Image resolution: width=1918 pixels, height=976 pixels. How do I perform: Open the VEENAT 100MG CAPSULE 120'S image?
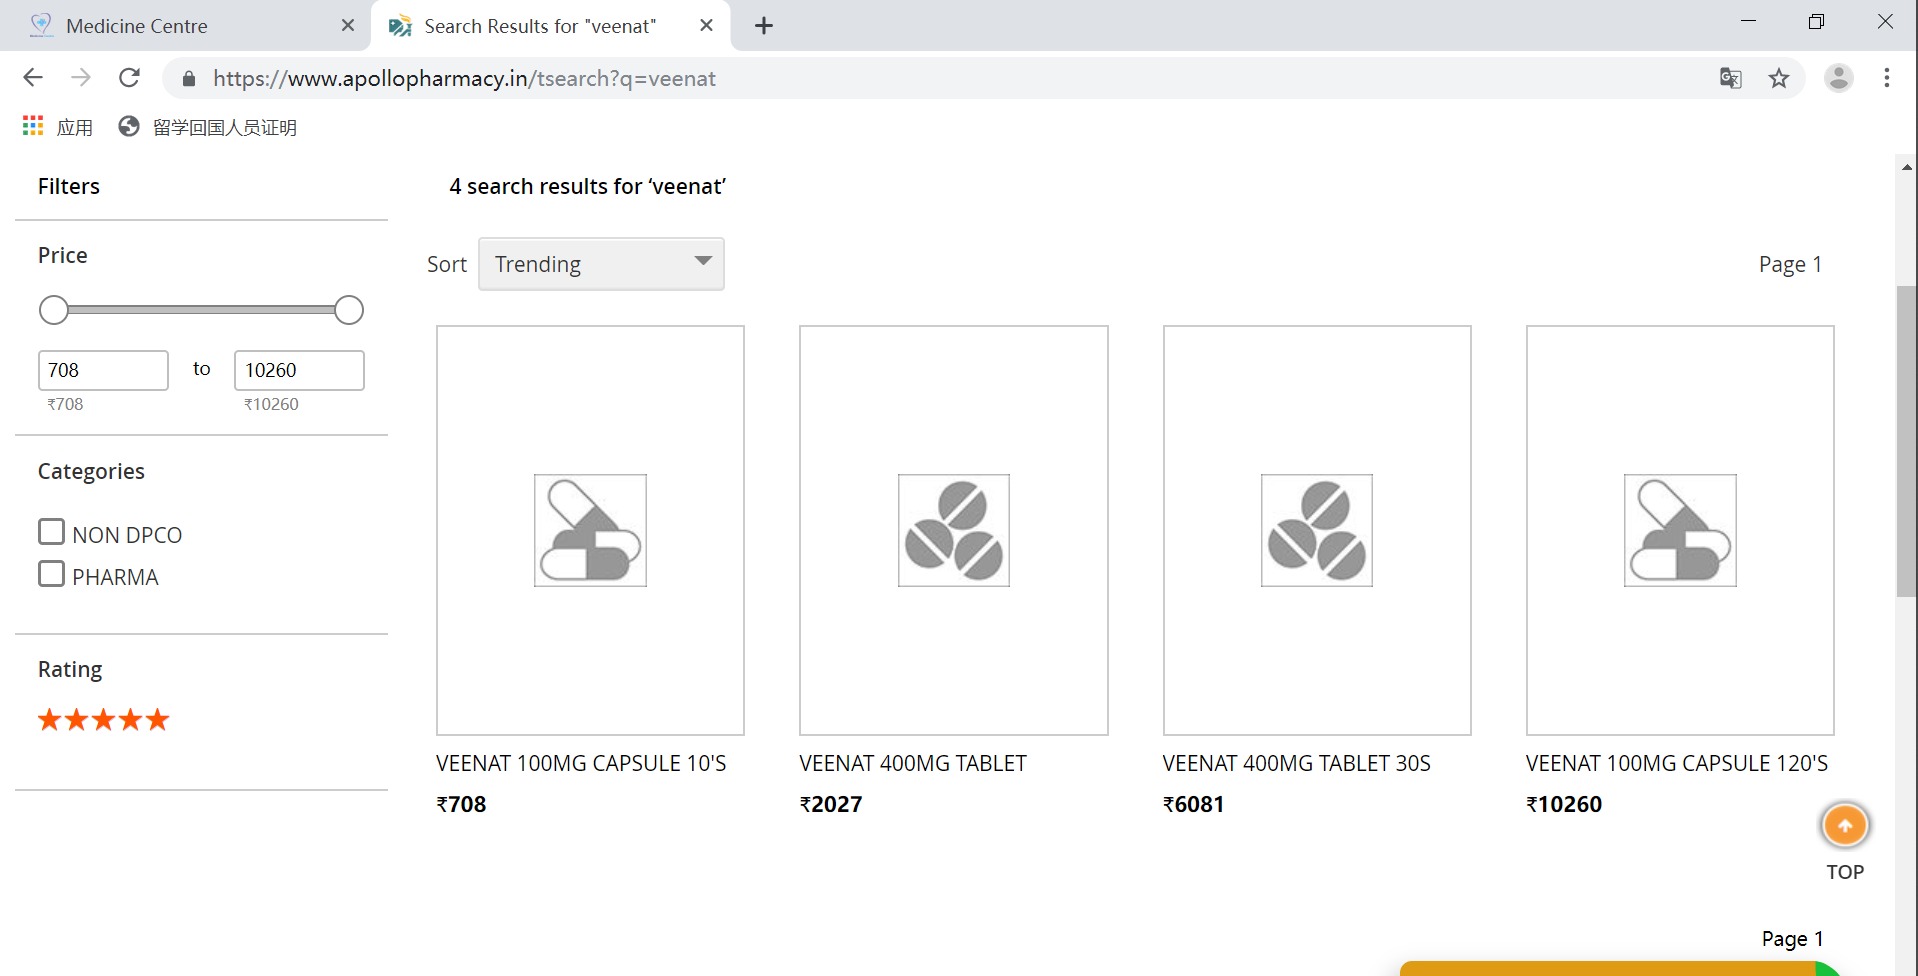coord(1680,530)
